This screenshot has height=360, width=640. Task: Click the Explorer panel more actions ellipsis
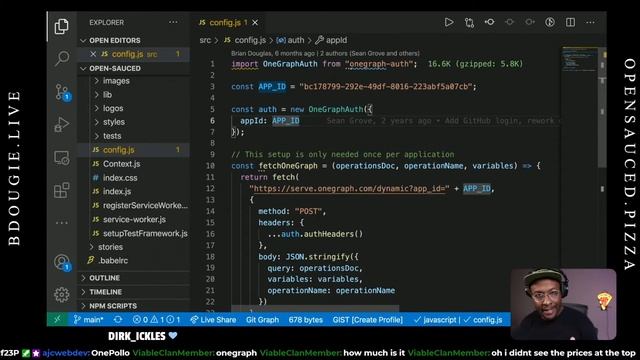coord(173,22)
